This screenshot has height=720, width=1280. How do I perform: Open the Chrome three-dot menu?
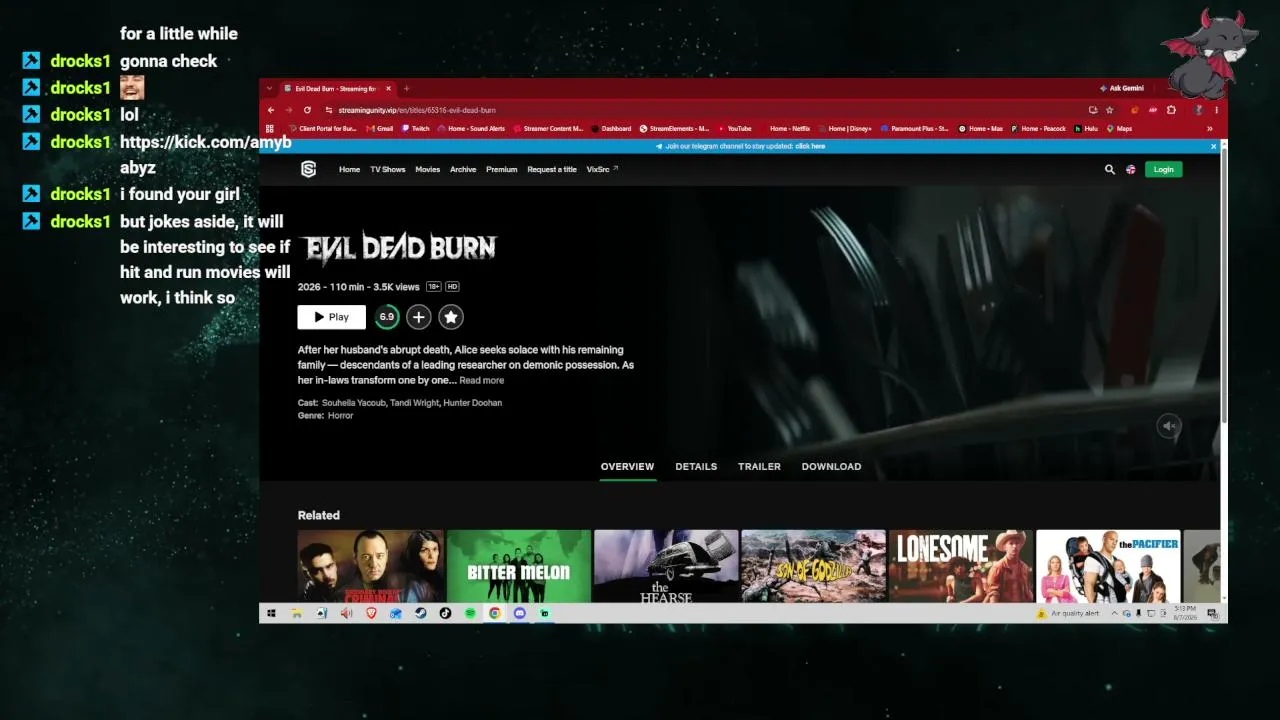tap(1216, 110)
